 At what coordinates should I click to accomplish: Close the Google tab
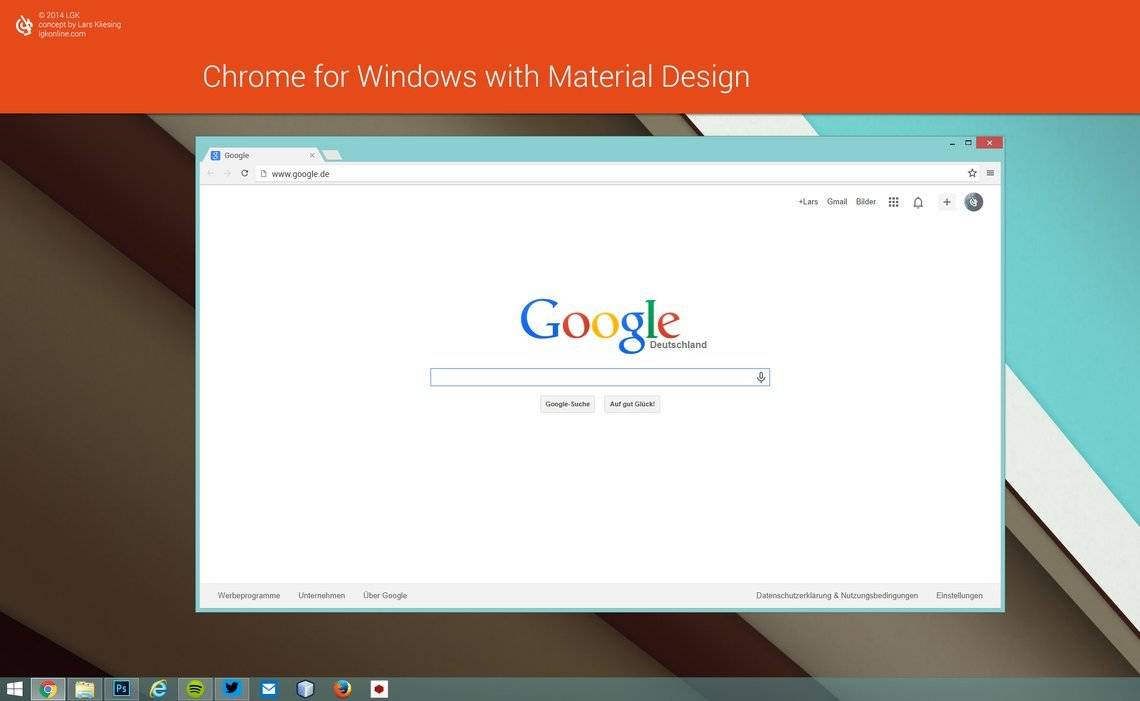312,155
